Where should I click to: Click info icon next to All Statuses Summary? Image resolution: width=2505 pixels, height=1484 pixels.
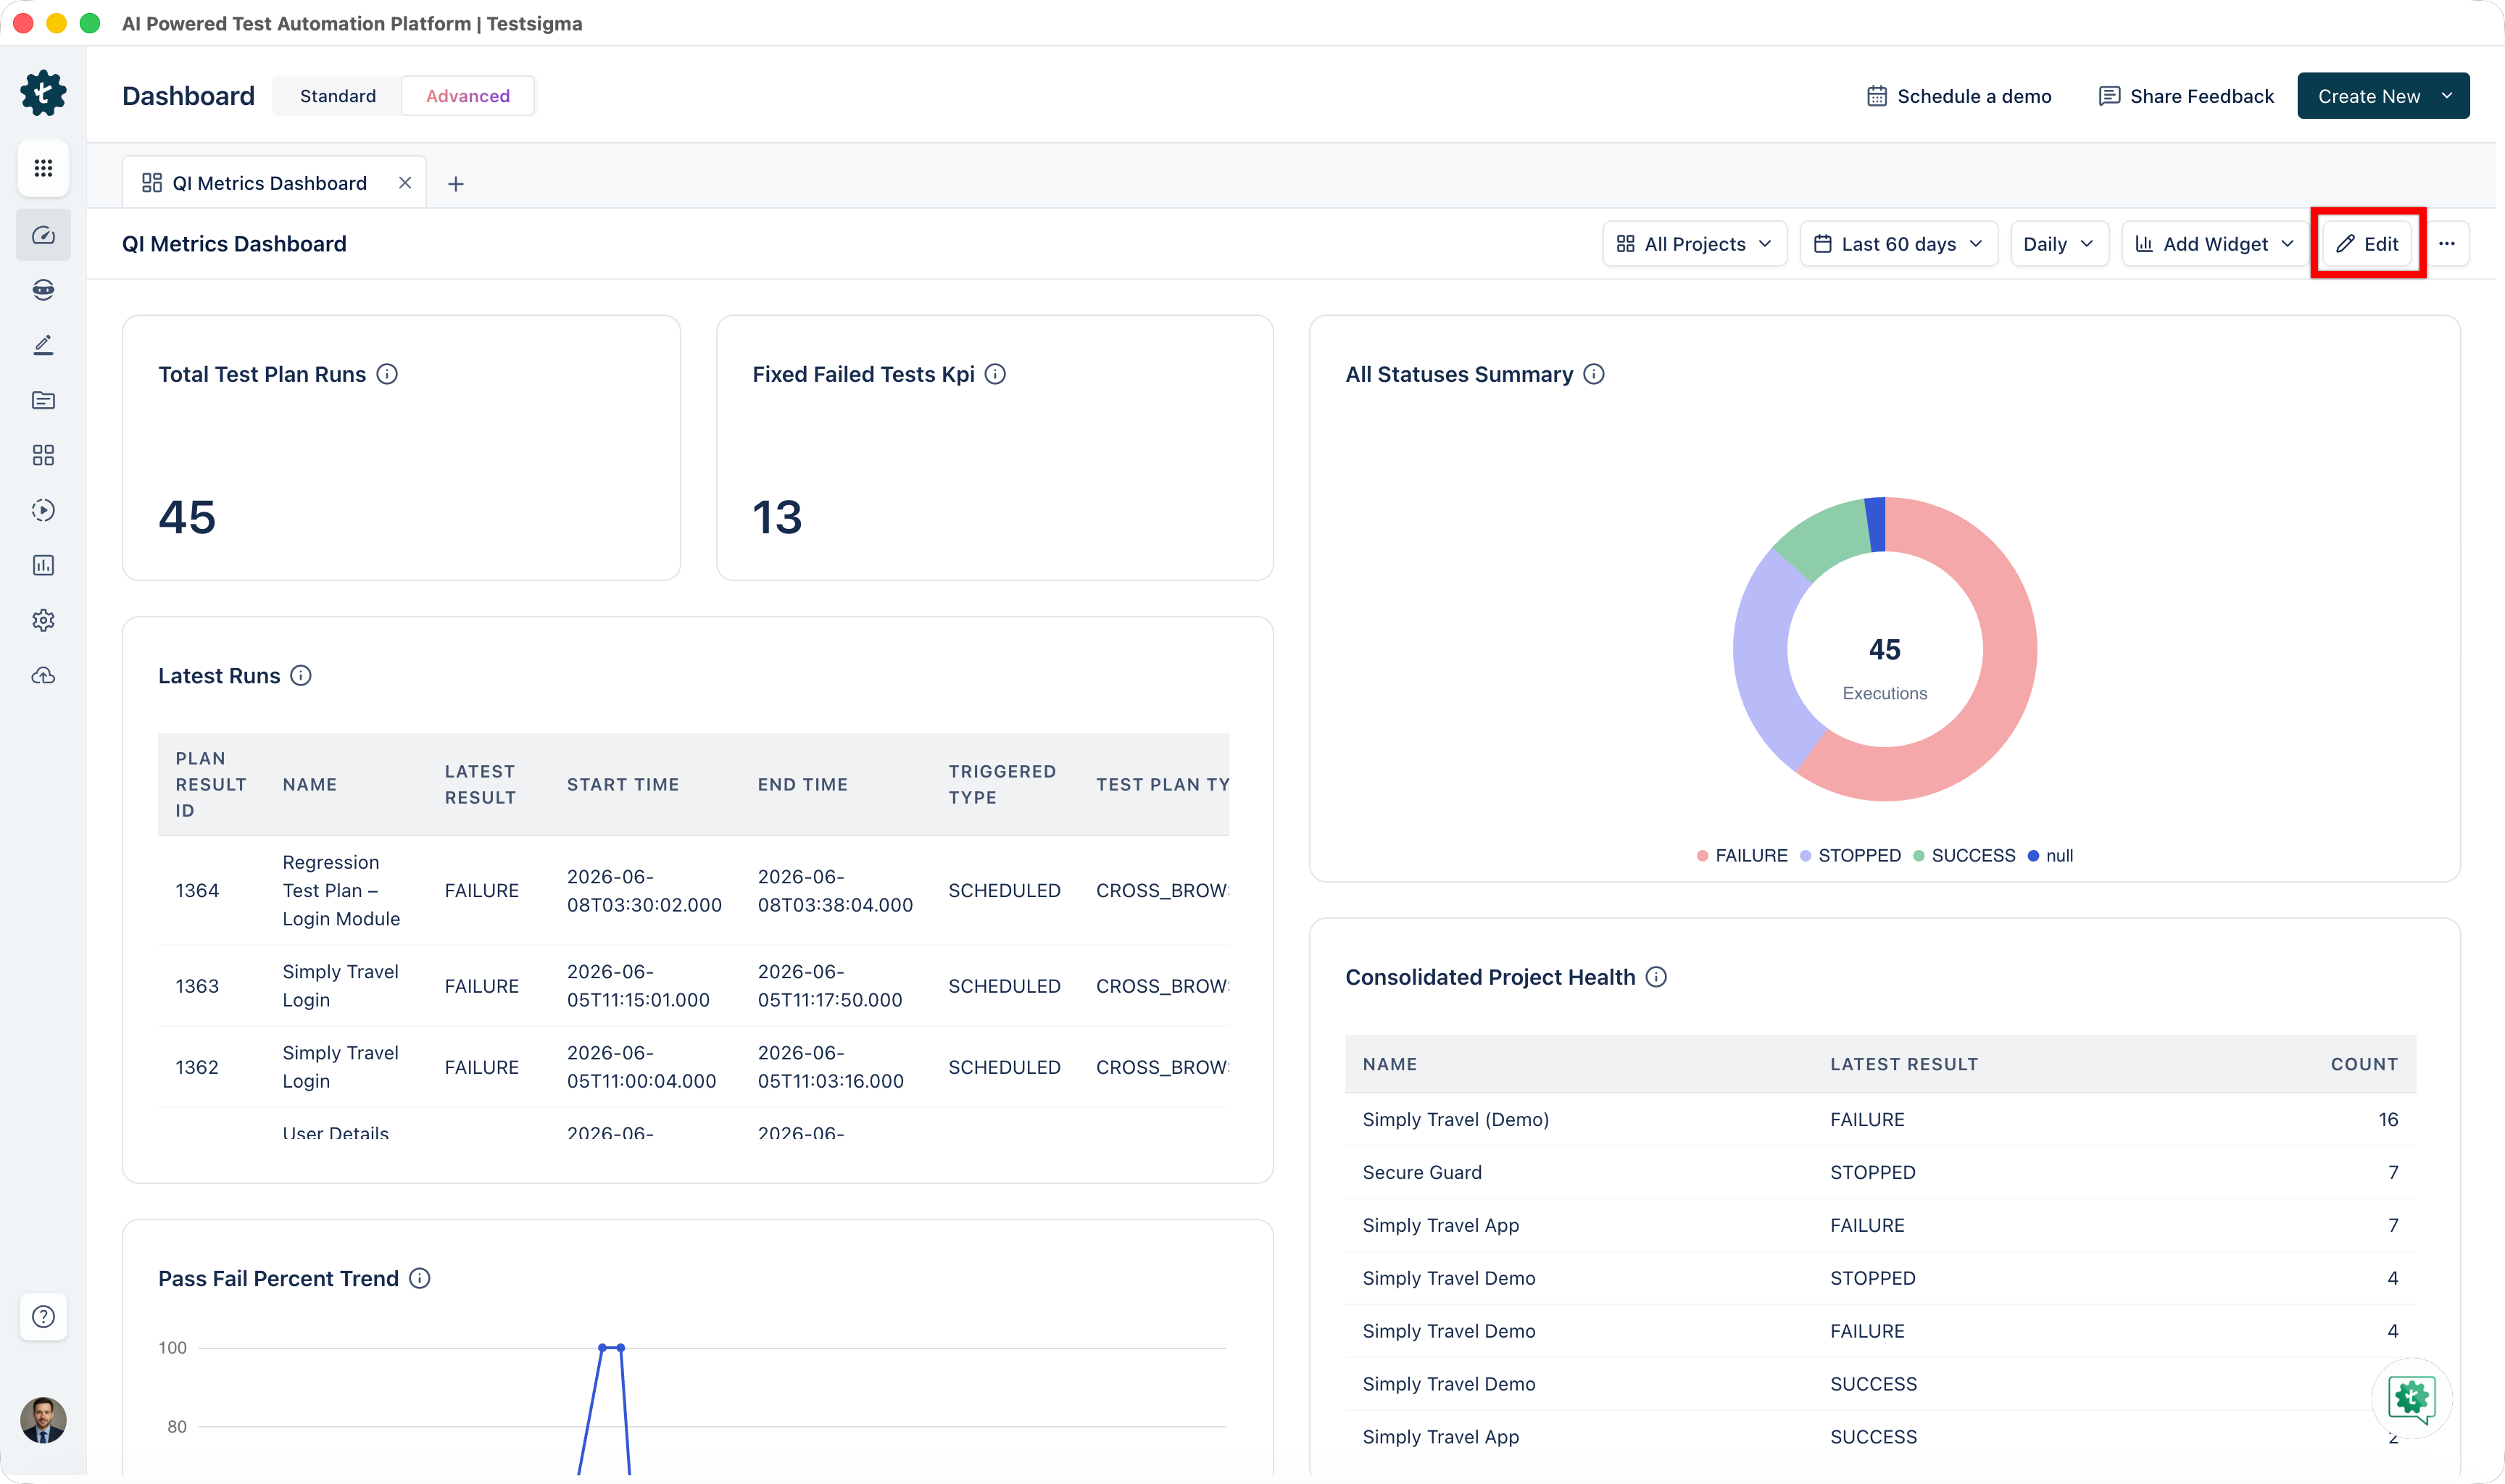tap(1594, 374)
